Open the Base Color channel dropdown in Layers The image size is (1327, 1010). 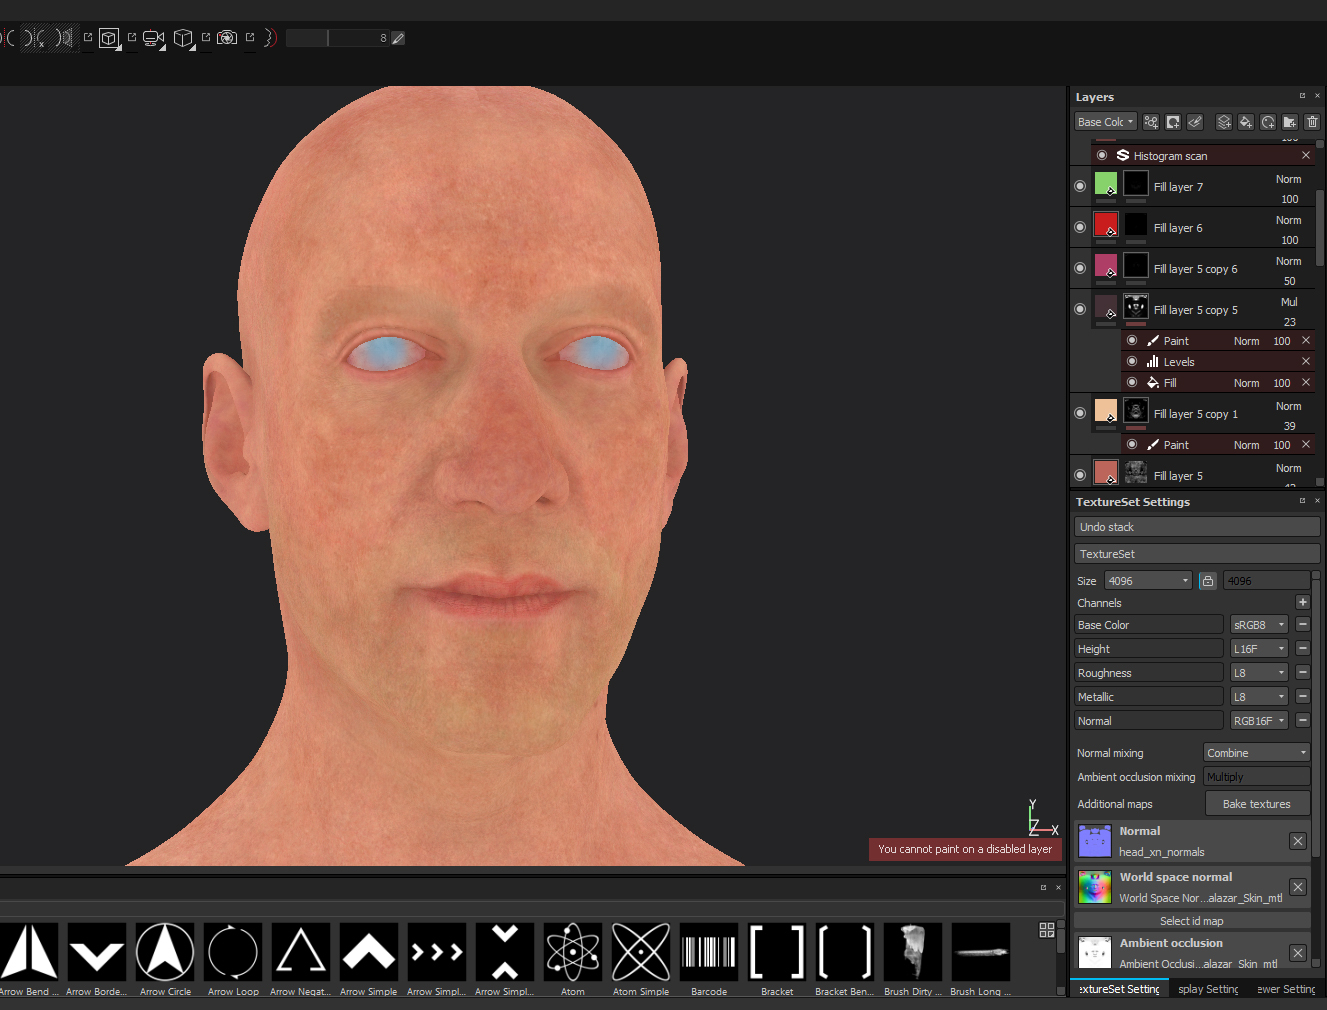pos(1105,122)
